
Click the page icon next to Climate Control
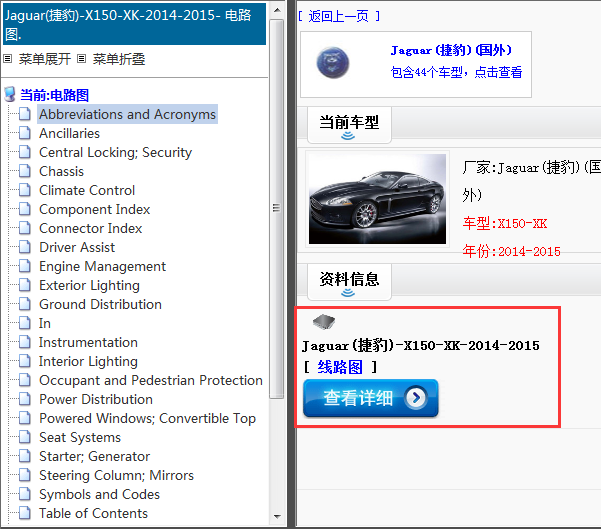[x=25, y=190]
